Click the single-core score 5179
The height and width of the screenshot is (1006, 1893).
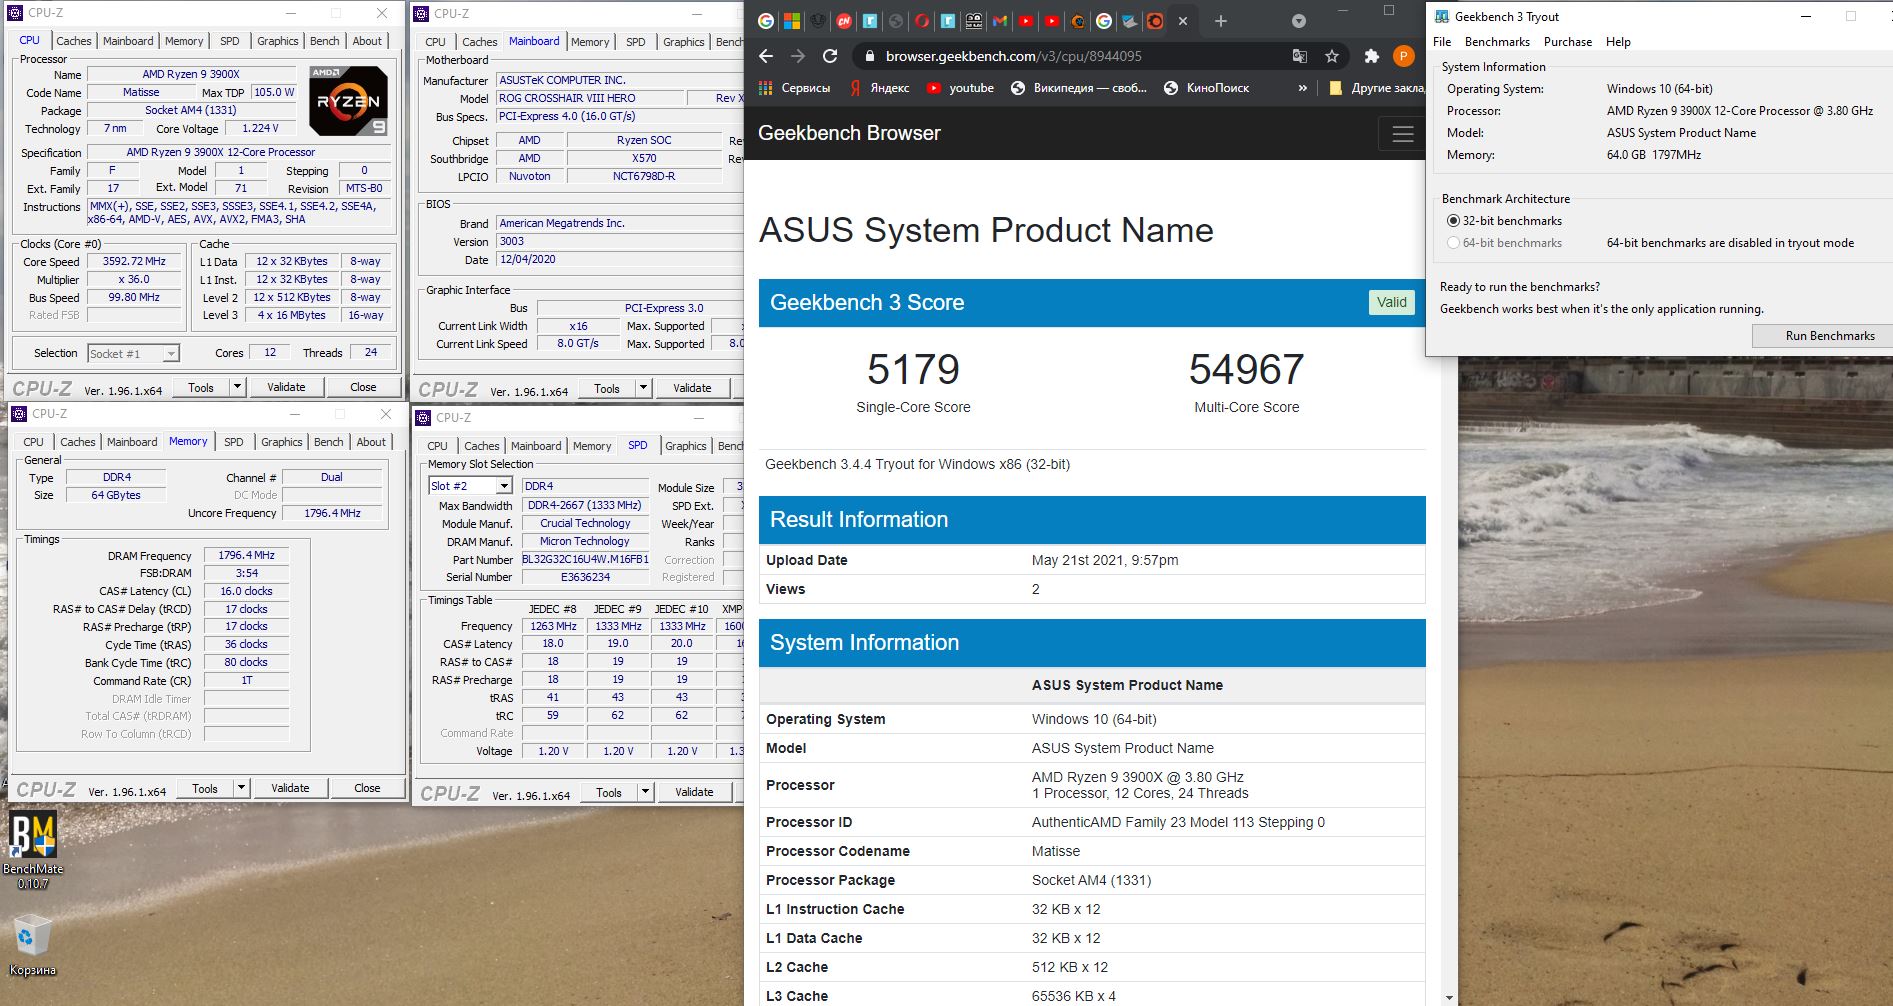point(913,370)
